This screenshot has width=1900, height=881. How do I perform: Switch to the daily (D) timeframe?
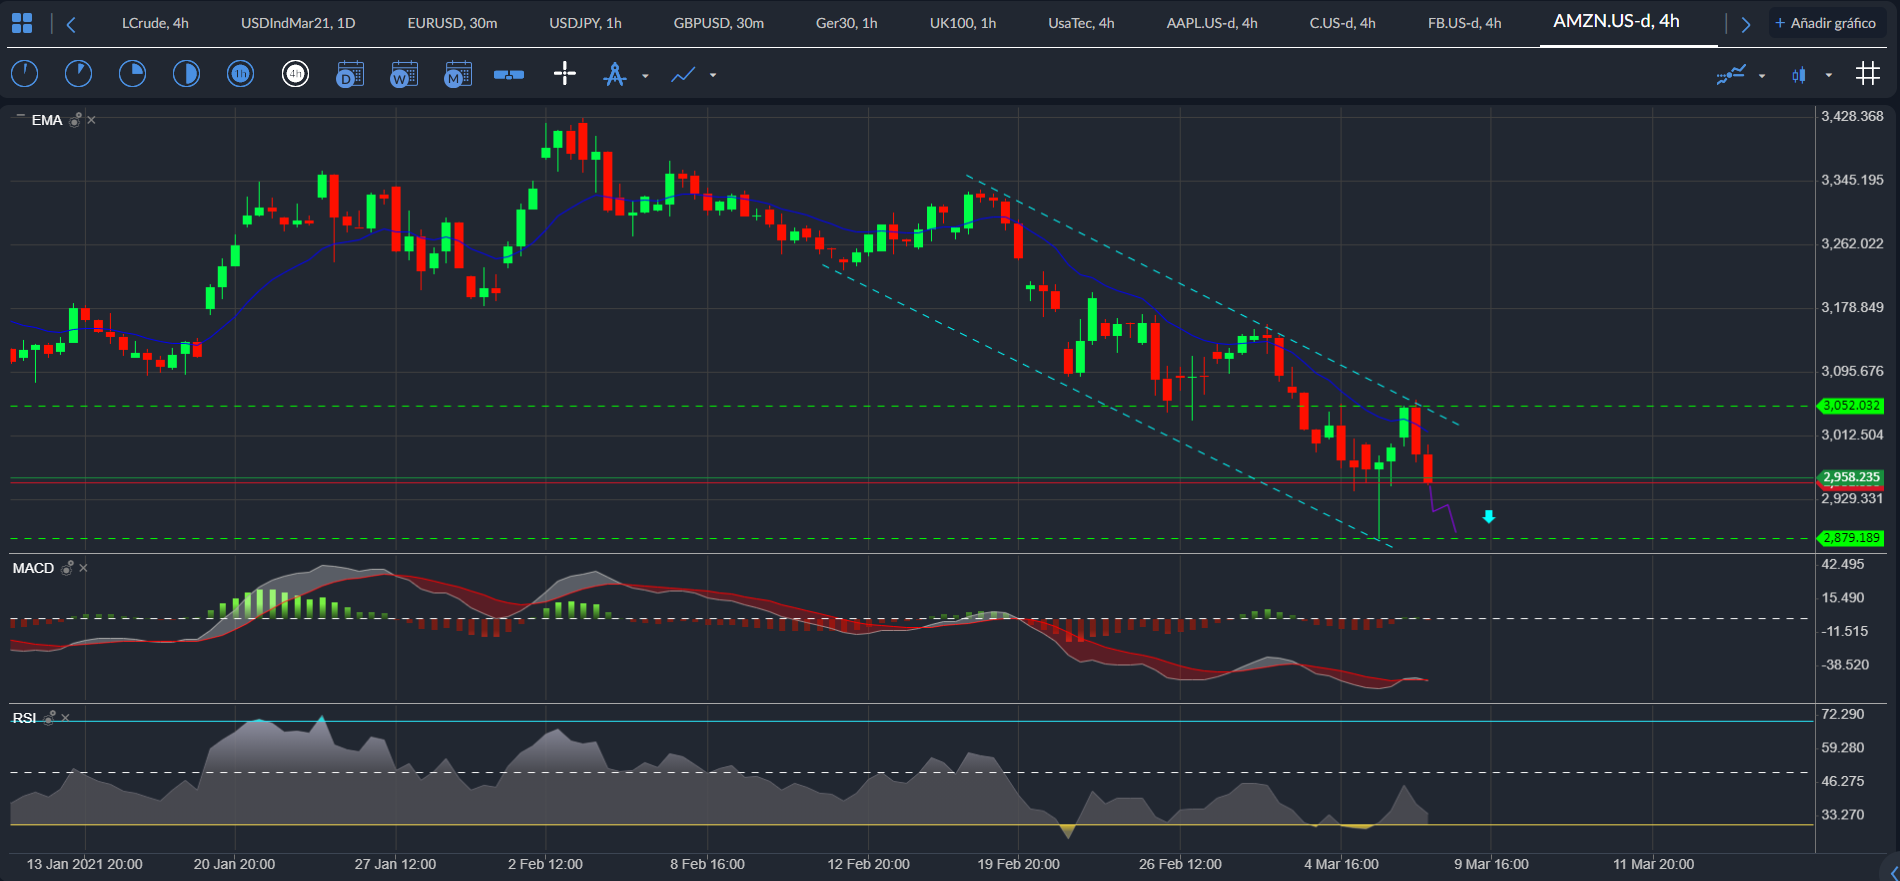(x=349, y=74)
